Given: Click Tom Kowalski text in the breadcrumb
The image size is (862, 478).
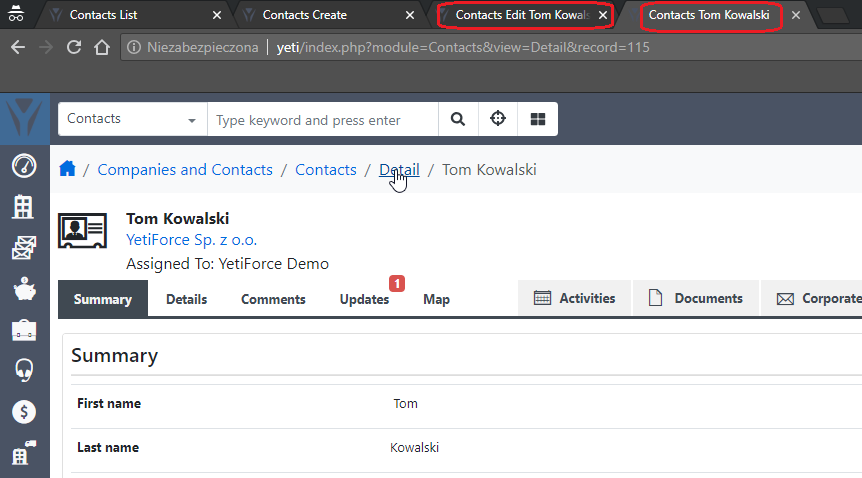Looking at the screenshot, I should (x=489, y=169).
